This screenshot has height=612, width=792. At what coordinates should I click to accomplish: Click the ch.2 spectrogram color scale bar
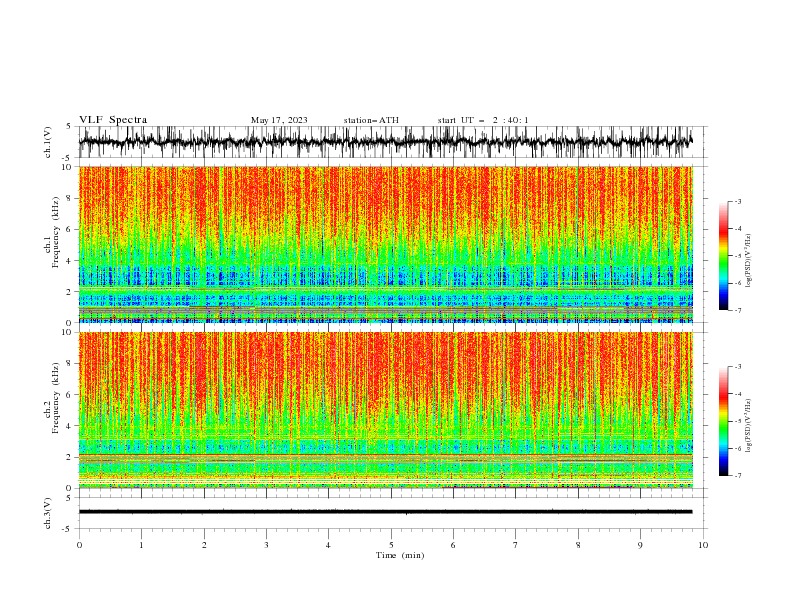click(723, 421)
